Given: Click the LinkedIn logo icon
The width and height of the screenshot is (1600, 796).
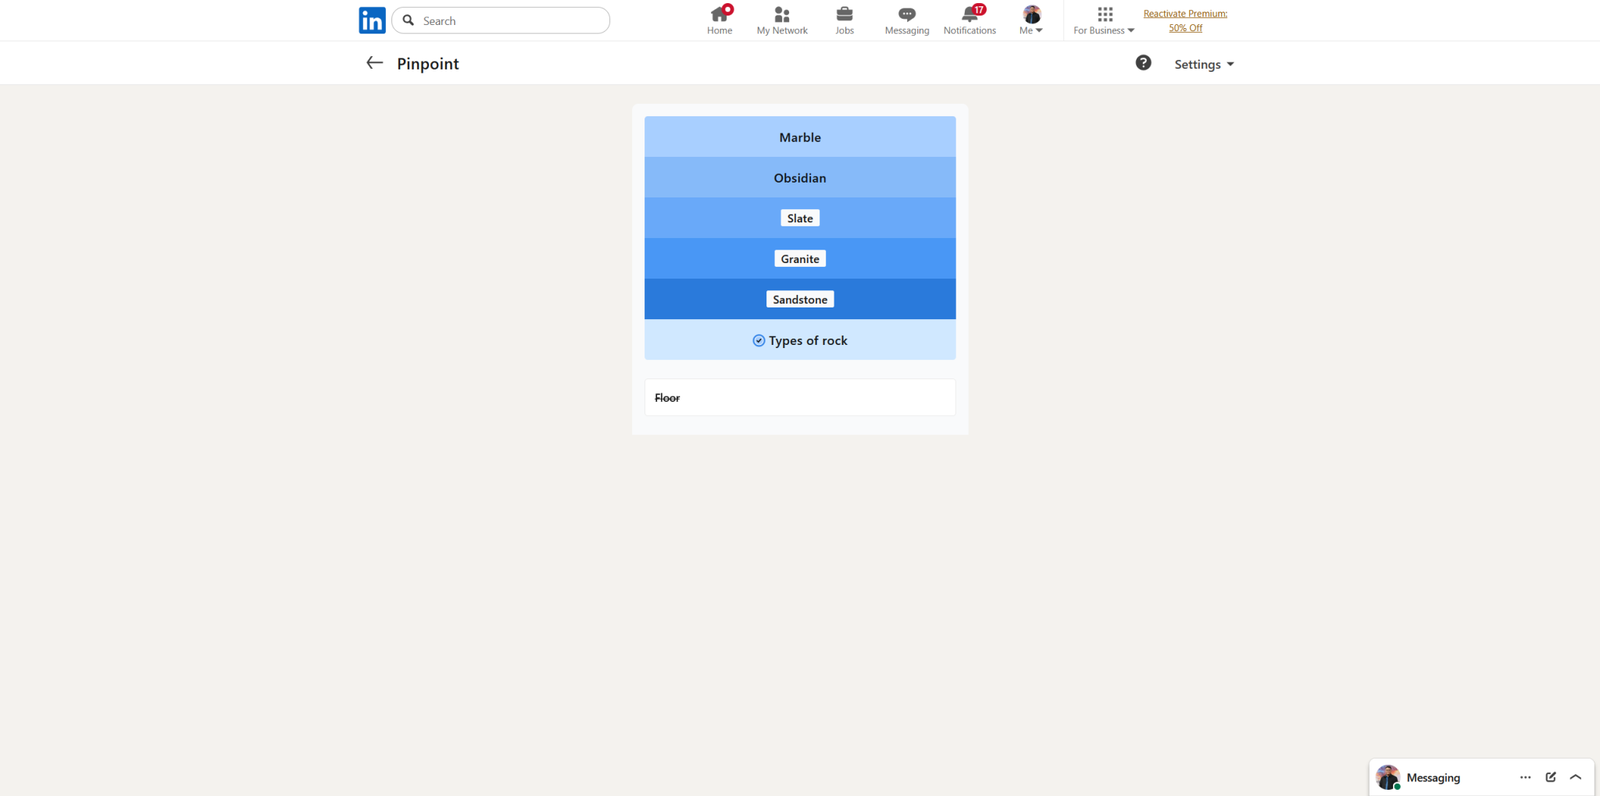Looking at the screenshot, I should pyautogui.click(x=372, y=20).
